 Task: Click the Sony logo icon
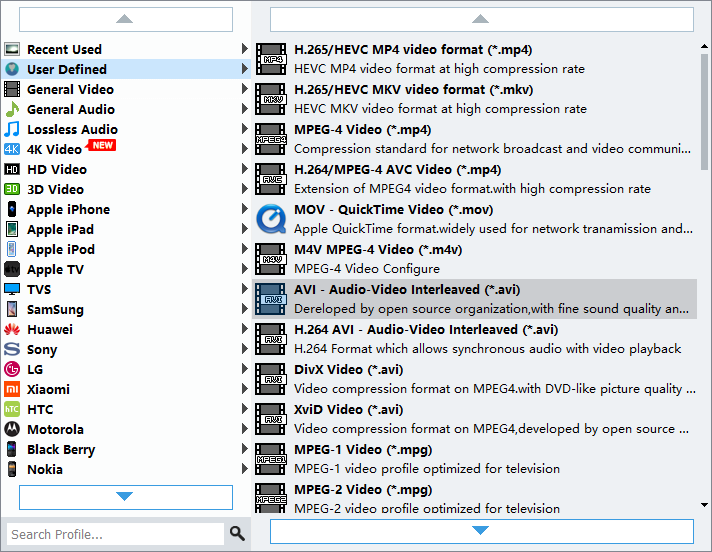click(x=12, y=349)
